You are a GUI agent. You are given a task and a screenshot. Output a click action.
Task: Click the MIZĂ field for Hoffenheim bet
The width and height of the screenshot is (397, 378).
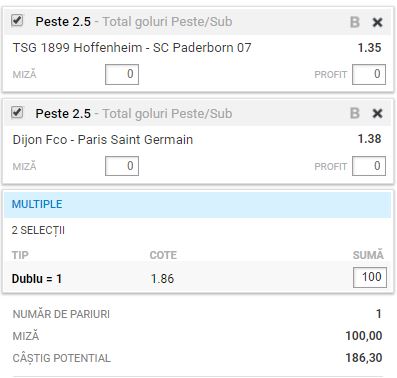(x=122, y=74)
